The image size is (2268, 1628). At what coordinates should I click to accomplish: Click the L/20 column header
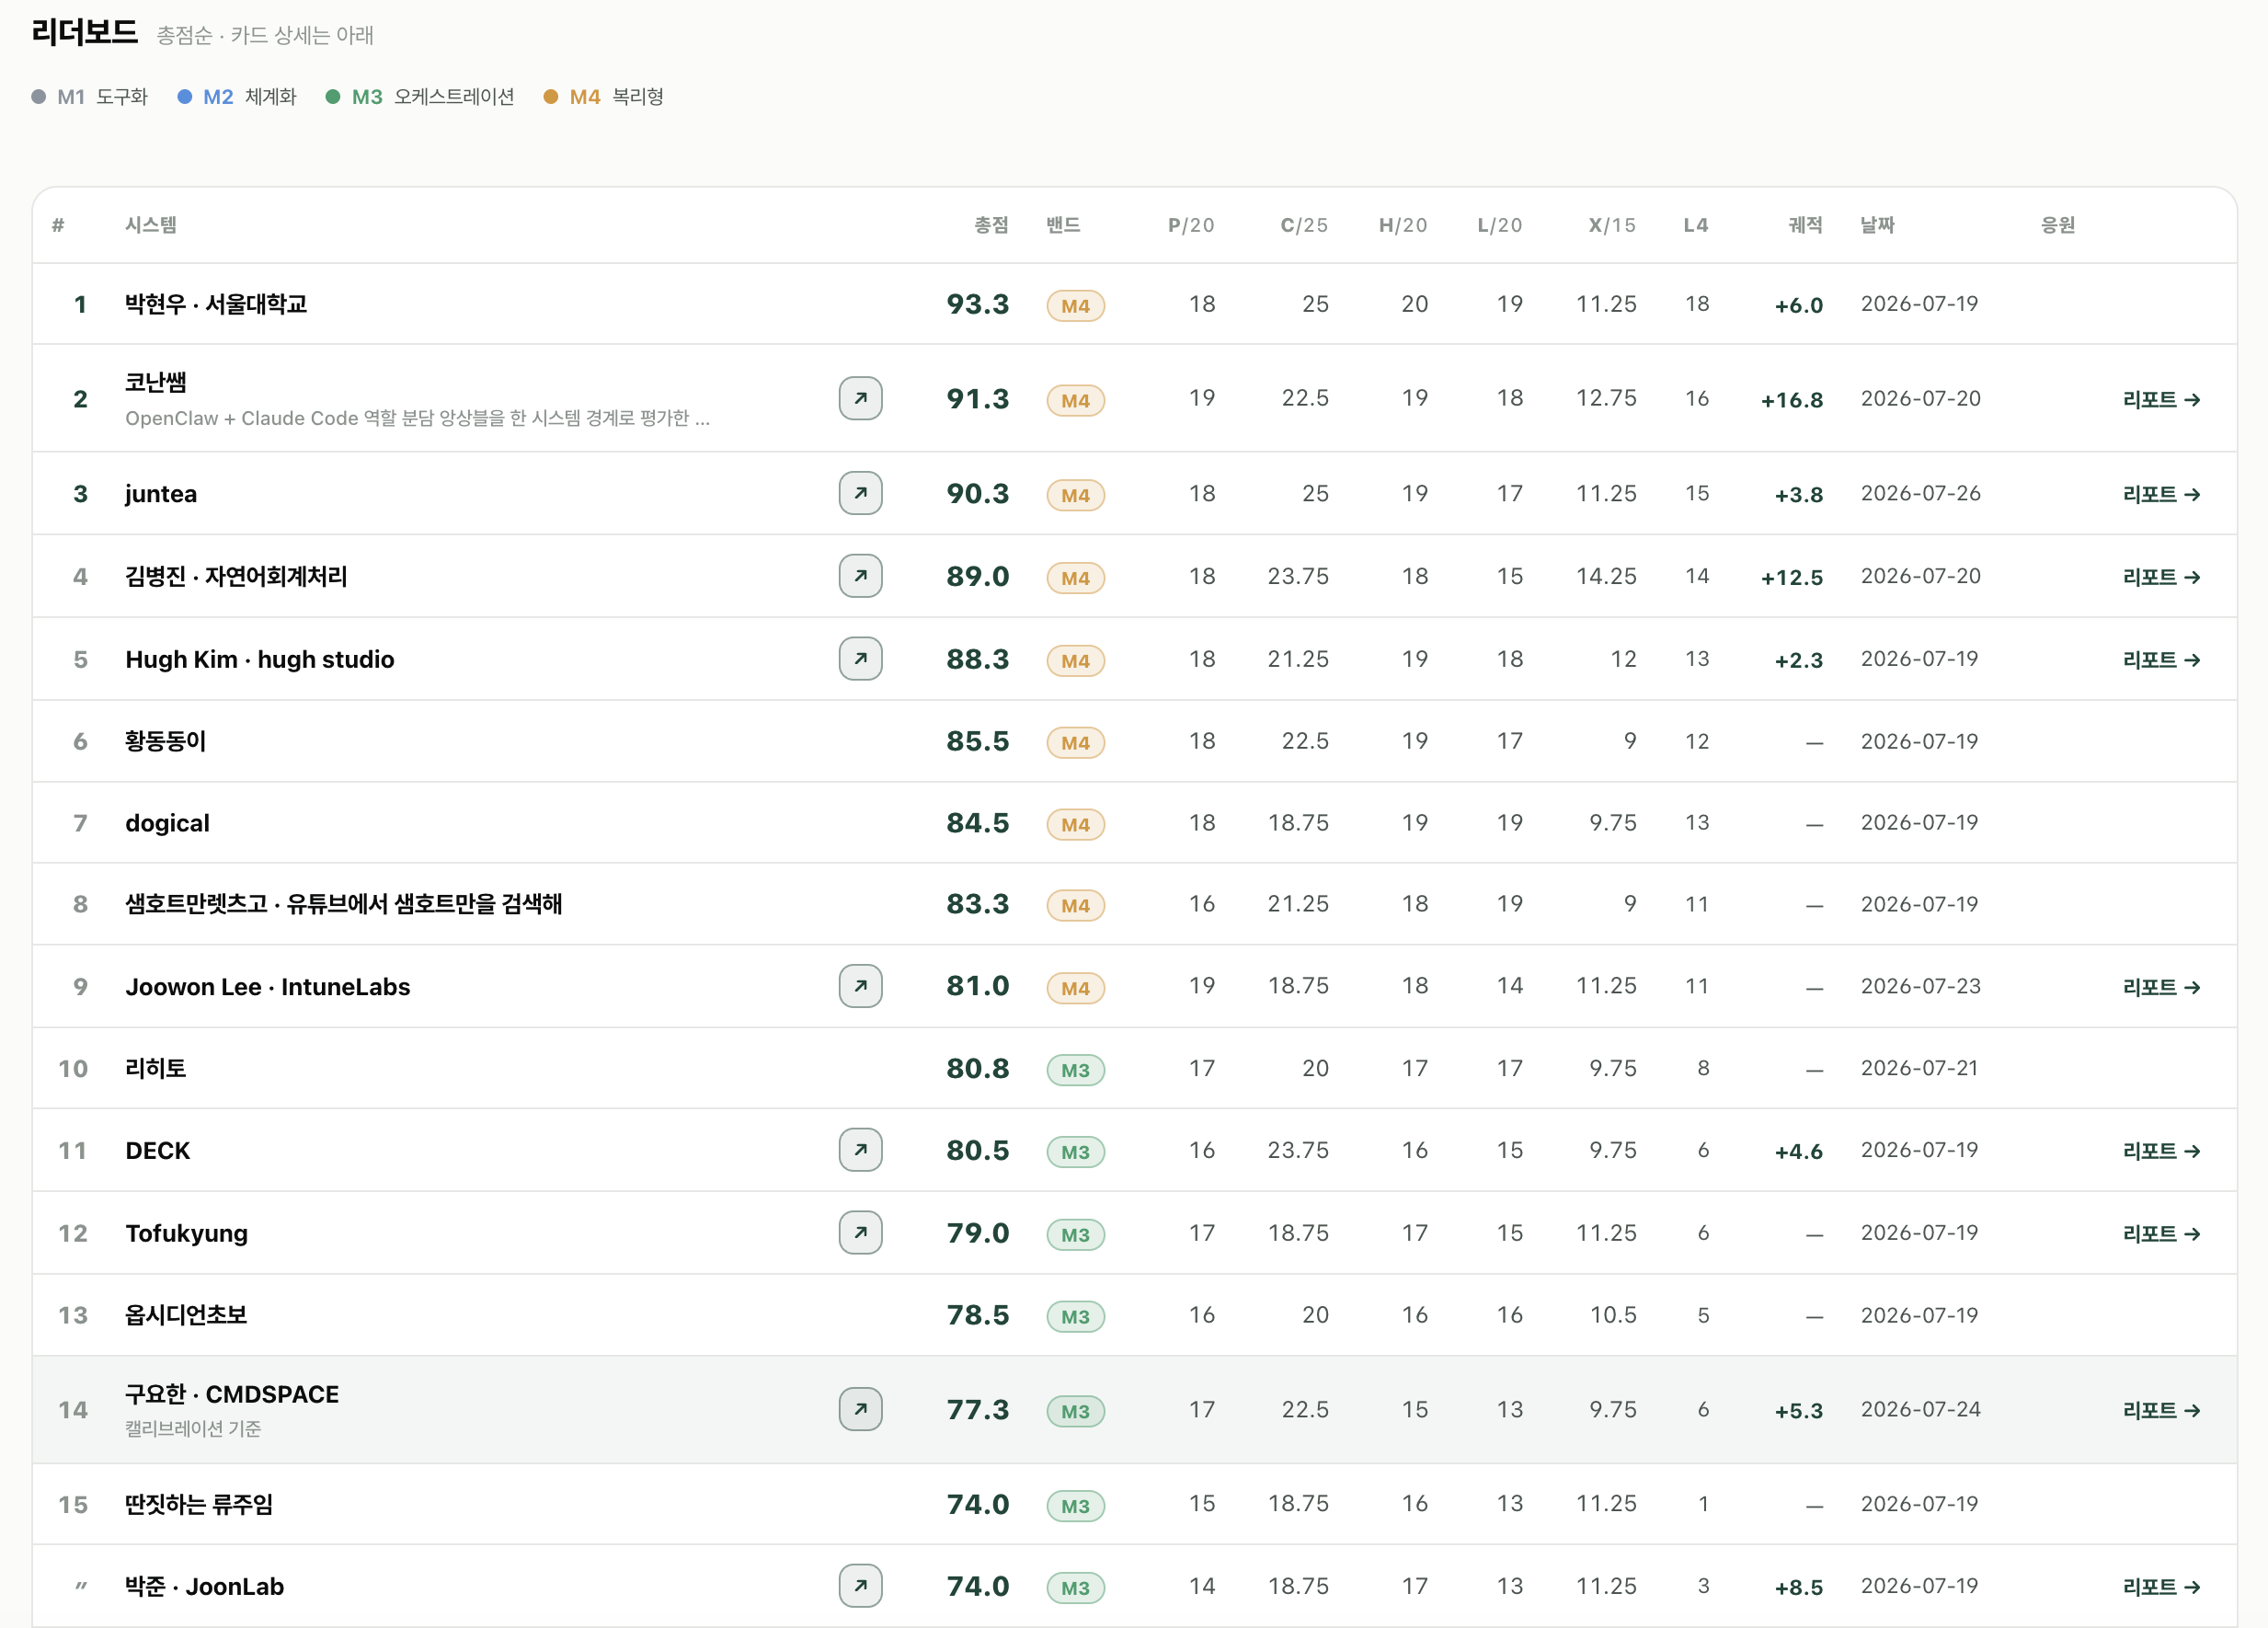click(x=1500, y=225)
